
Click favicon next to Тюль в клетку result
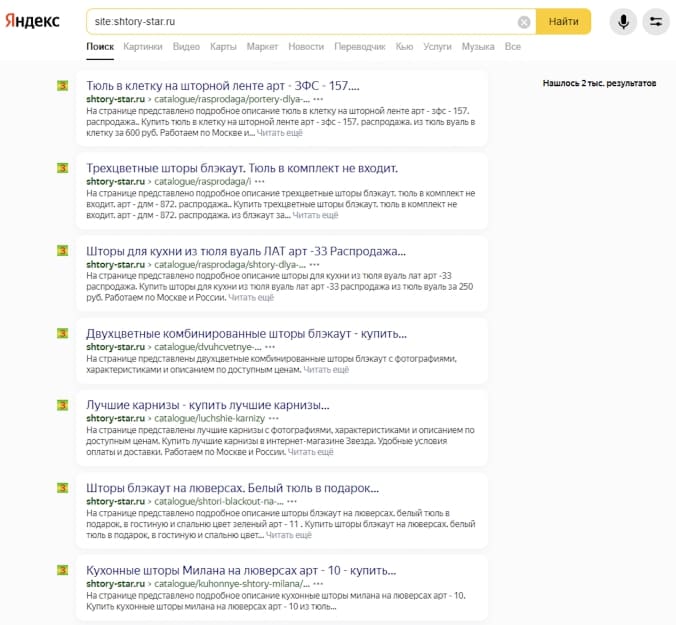click(63, 85)
